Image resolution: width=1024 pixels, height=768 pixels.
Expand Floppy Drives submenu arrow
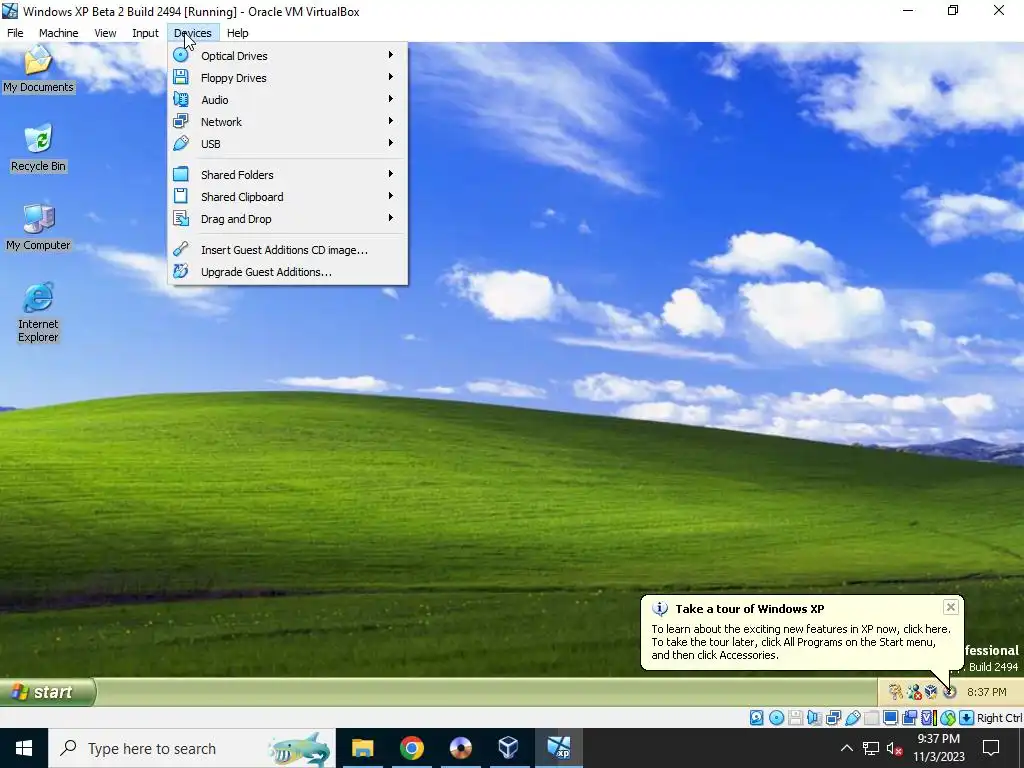(391, 77)
